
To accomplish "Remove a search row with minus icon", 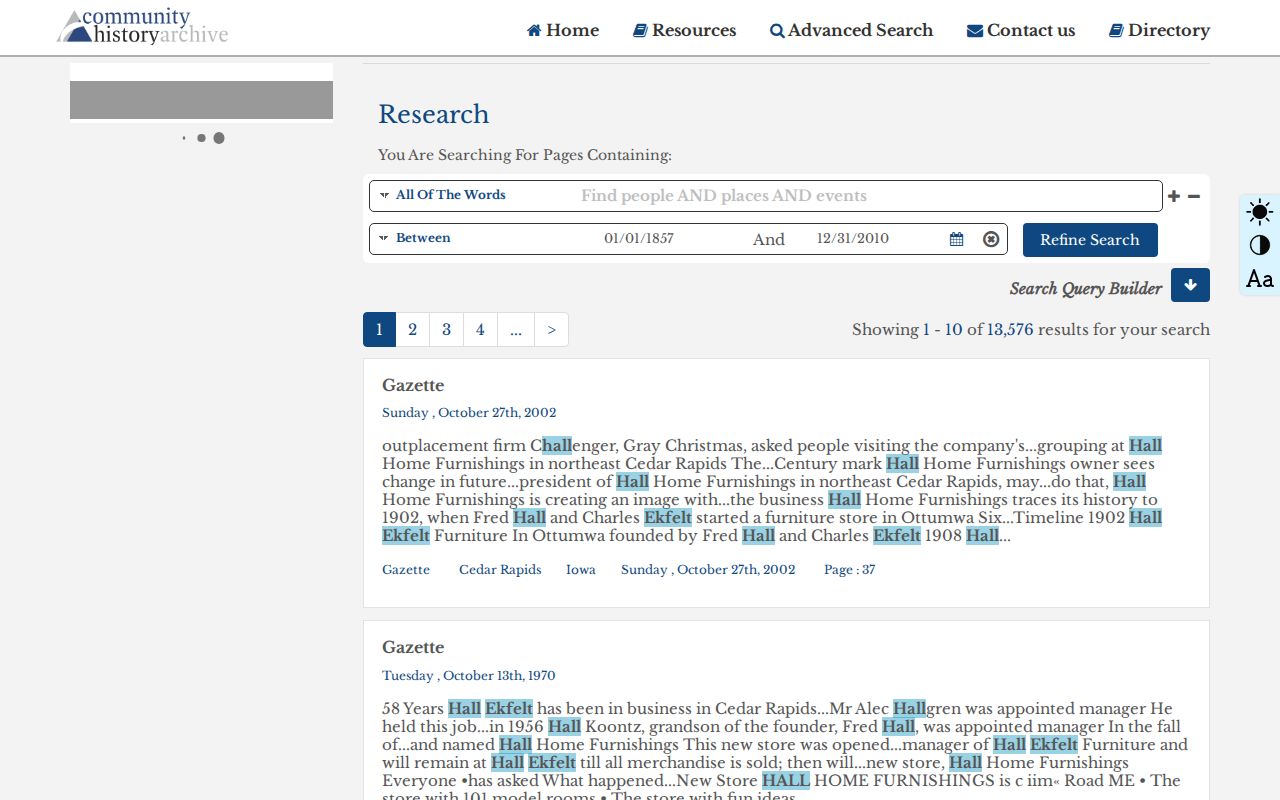I will (x=1194, y=196).
